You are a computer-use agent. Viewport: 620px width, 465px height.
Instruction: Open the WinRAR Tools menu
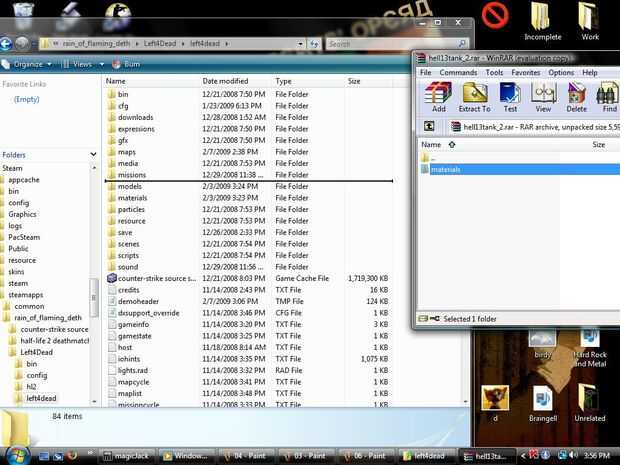[x=494, y=72]
